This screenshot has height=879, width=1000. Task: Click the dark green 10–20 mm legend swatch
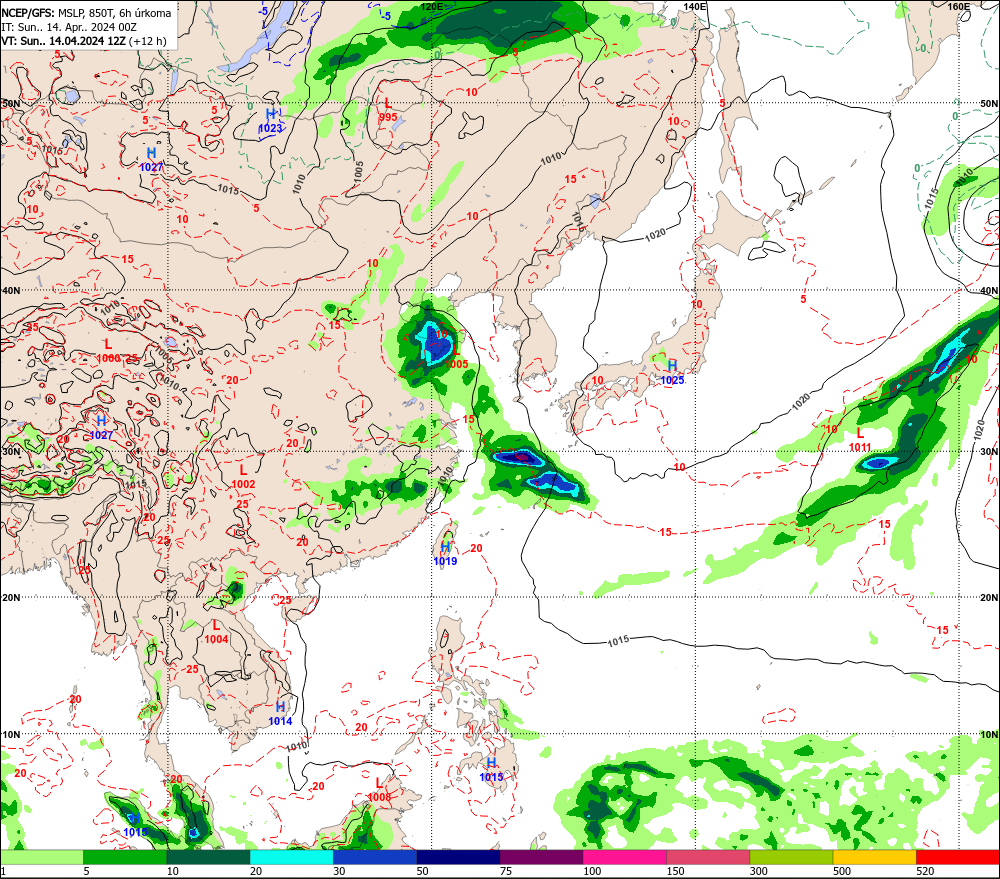(x=208, y=857)
